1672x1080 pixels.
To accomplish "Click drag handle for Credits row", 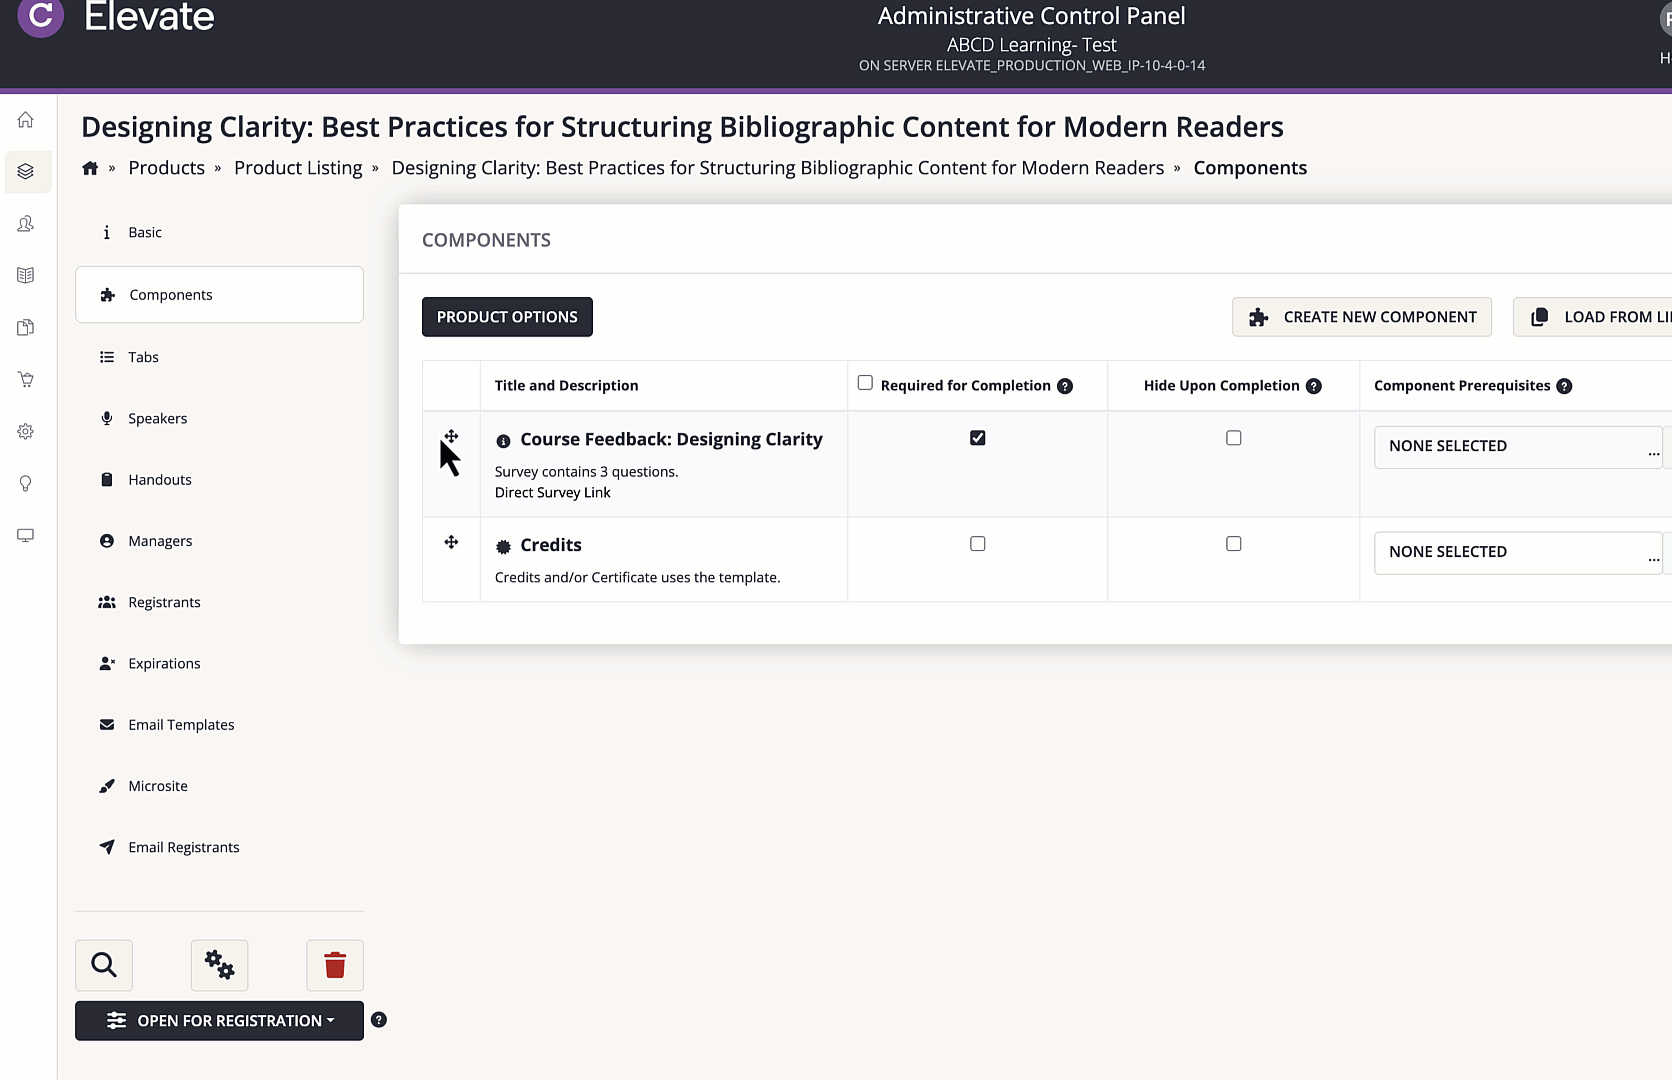I will point(451,542).
